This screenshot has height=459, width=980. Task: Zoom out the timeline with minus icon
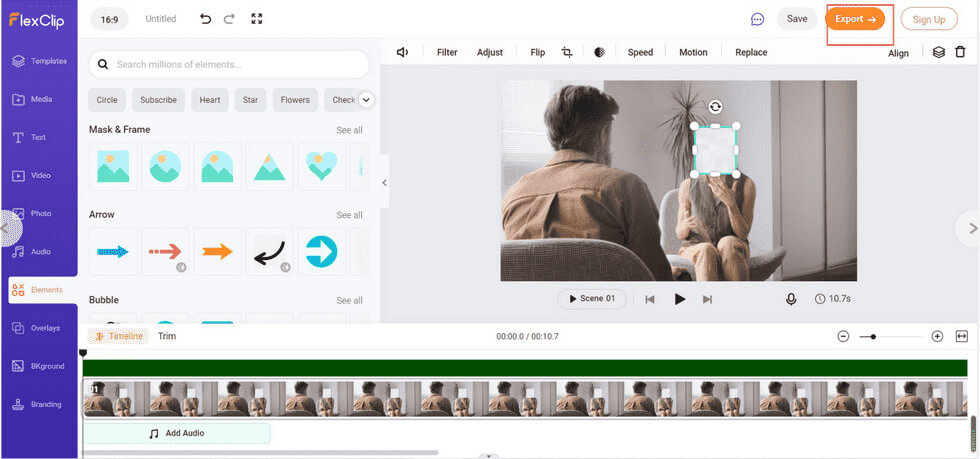[x=843, y=336]
